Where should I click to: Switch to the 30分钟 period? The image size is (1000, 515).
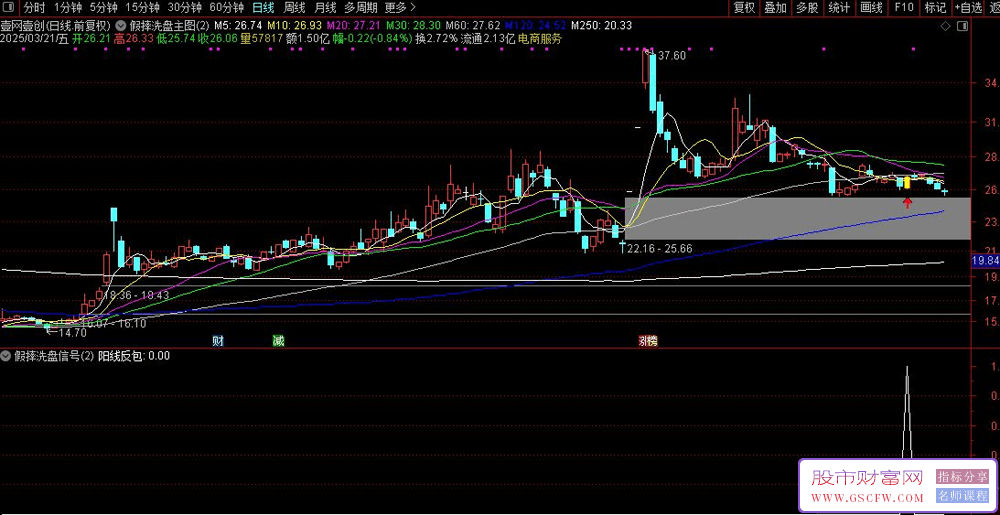[x=184, y=8]
